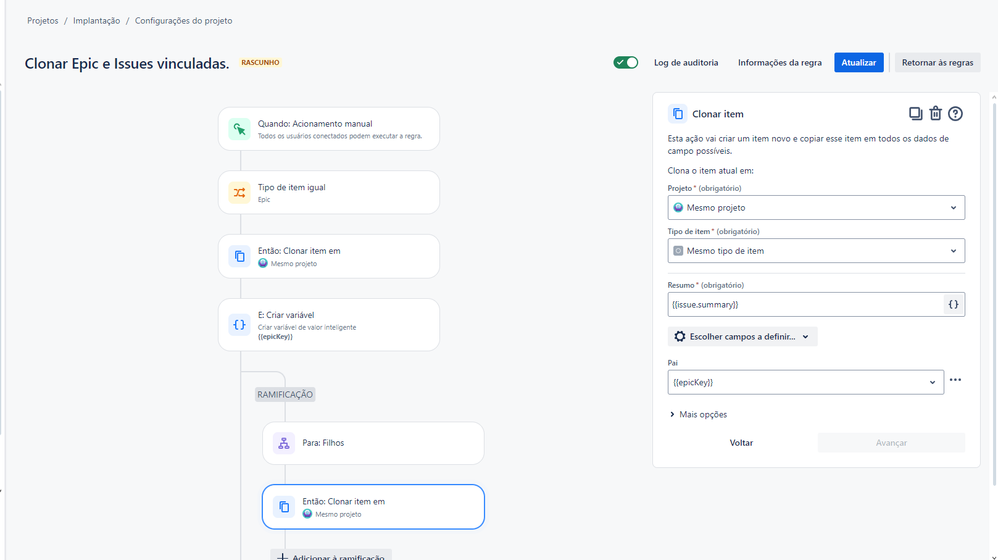Click the Avançar button

[891, 443]
